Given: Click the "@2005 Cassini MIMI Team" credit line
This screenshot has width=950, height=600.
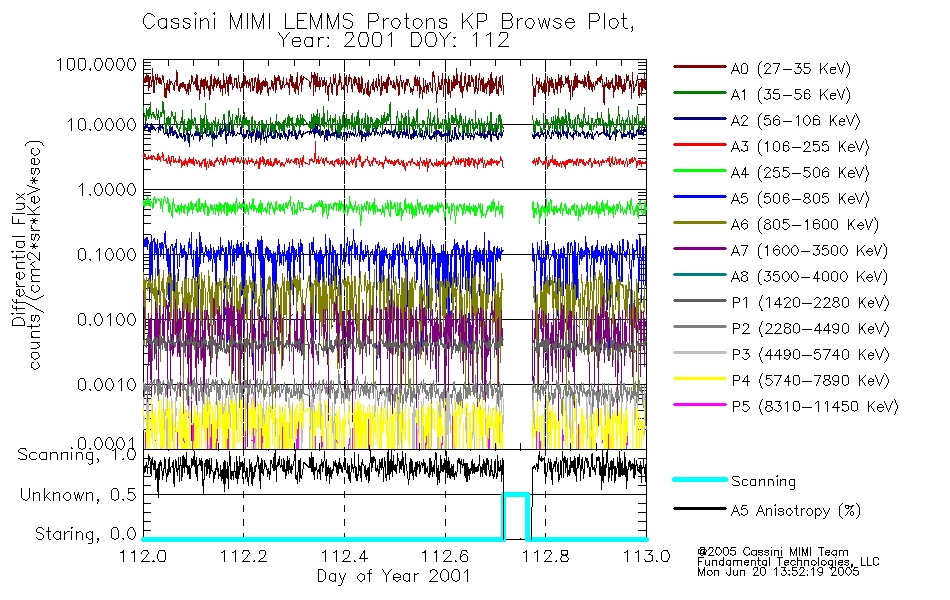Looking at the screenshot, I should pyautogui.click(x=772, y=552).
